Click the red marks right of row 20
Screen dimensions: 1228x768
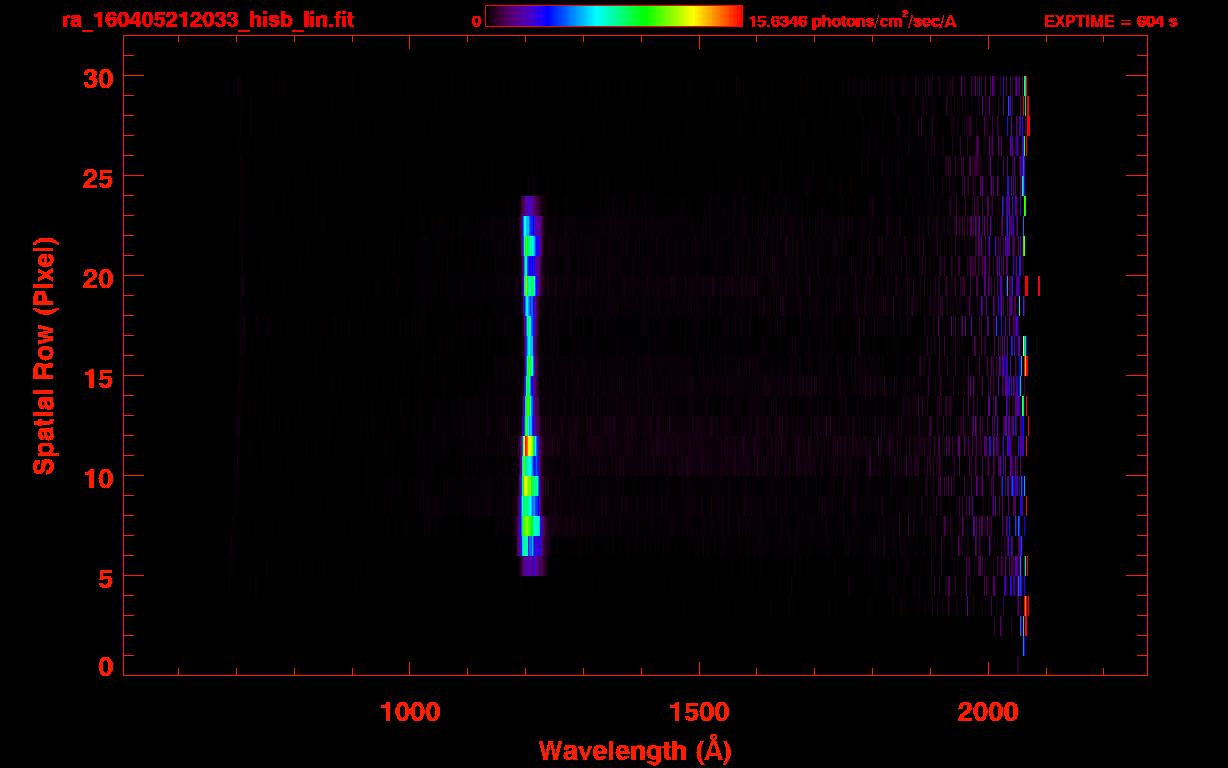point(1033,286)
